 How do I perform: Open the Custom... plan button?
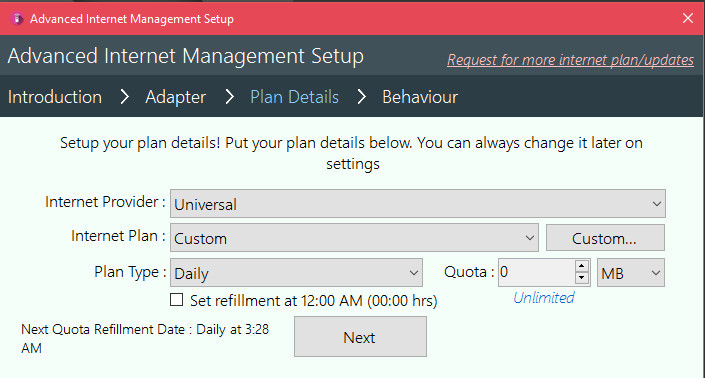coord(605,238)
